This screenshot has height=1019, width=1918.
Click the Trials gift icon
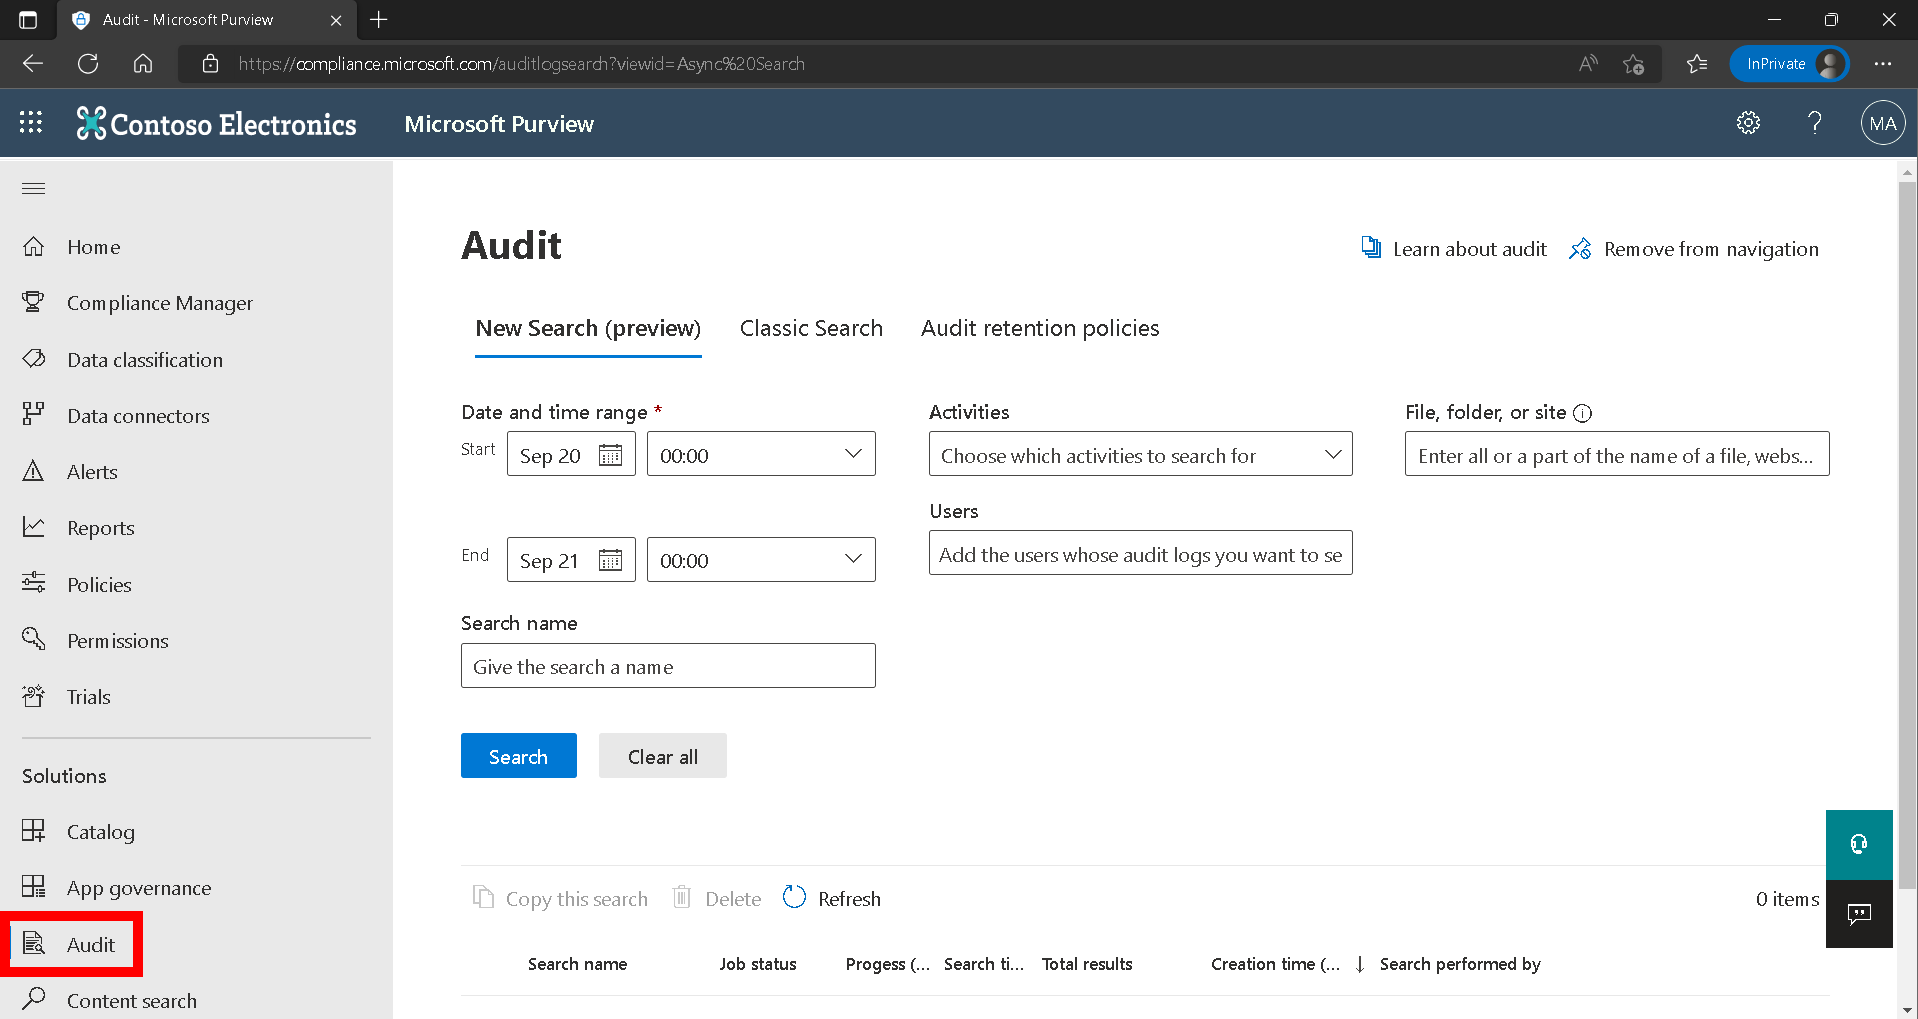34,696
